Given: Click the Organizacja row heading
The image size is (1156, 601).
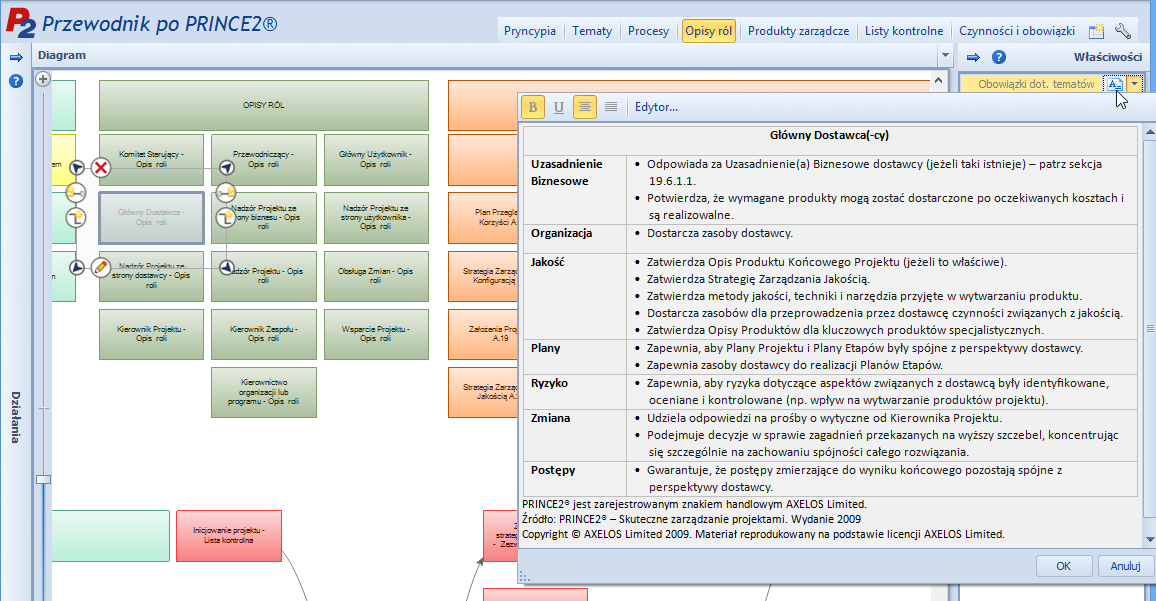Looking at the screenshot, I should (x=561, y=233).
